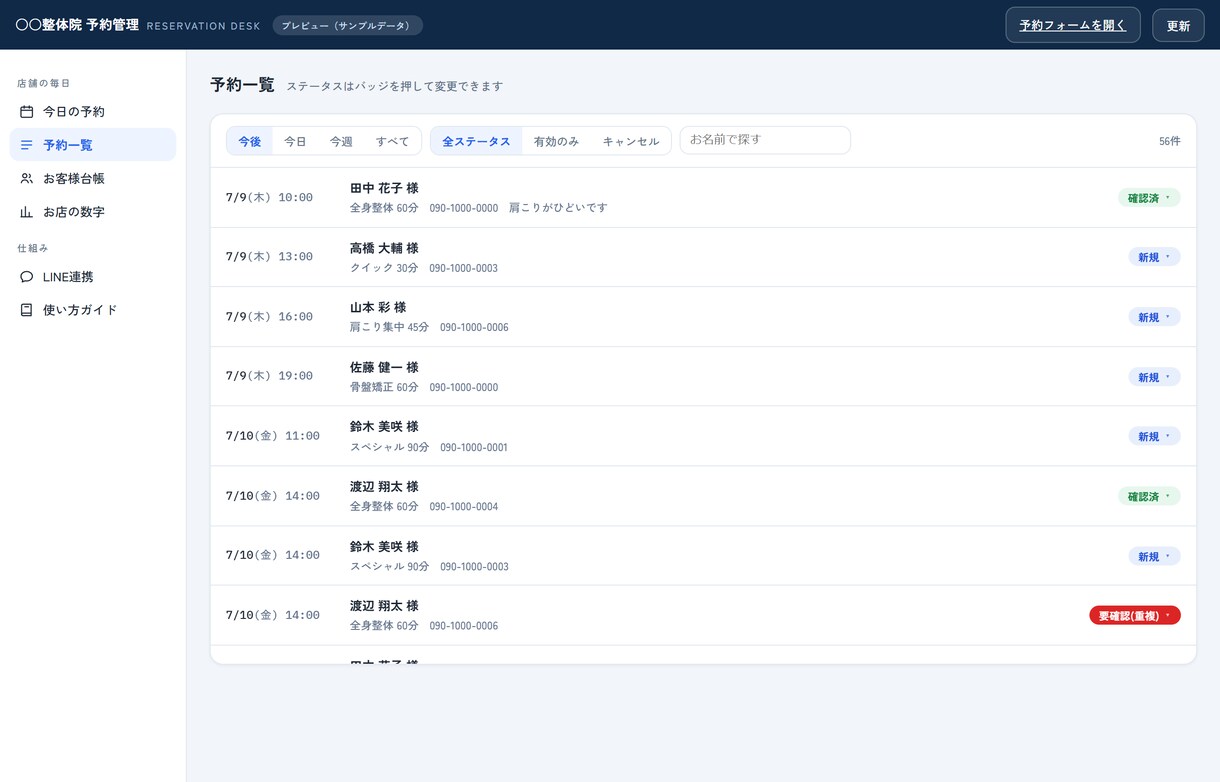Viewport: 1220px width, 782px height.
Task: Click the 7/9(木) 16:00 date cell
Action: [x=269, y=317]
